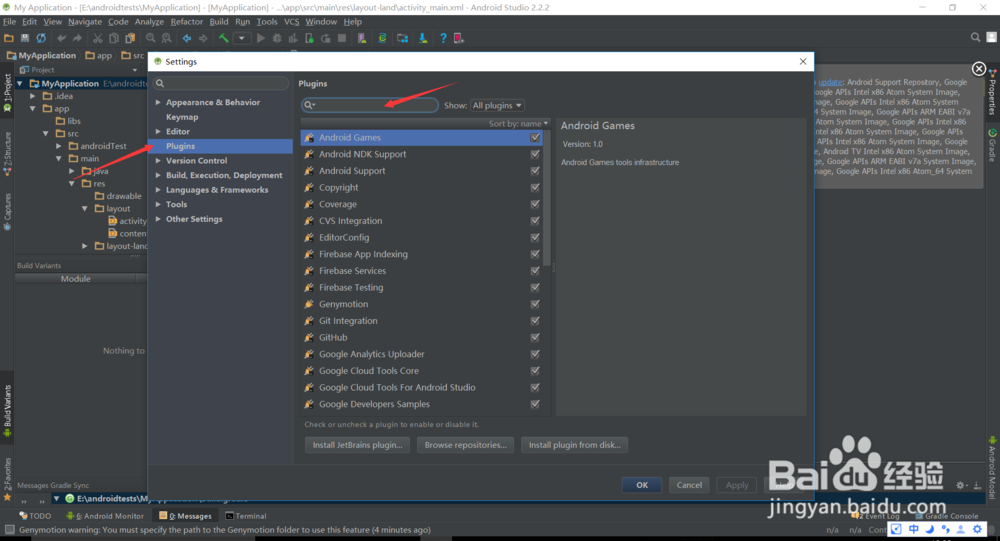
Task: Click the Synchronize refresh icon
Action: [41, 38]
